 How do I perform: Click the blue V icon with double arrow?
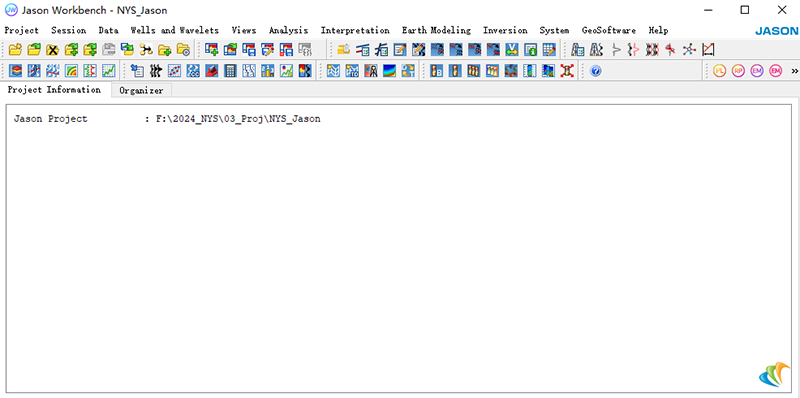[x=512, y=49]
